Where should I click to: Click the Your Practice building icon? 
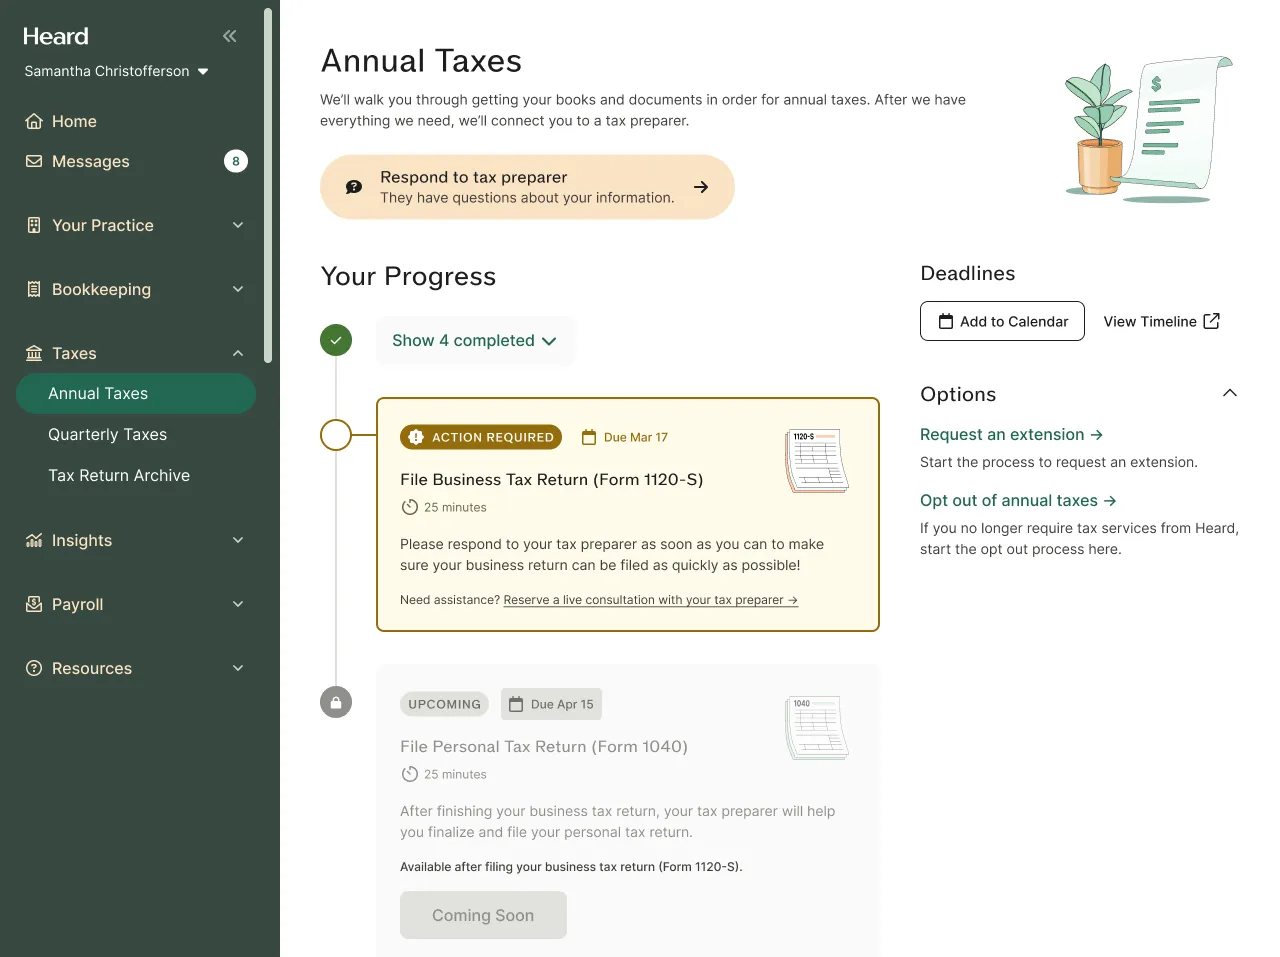click(34, 225)
